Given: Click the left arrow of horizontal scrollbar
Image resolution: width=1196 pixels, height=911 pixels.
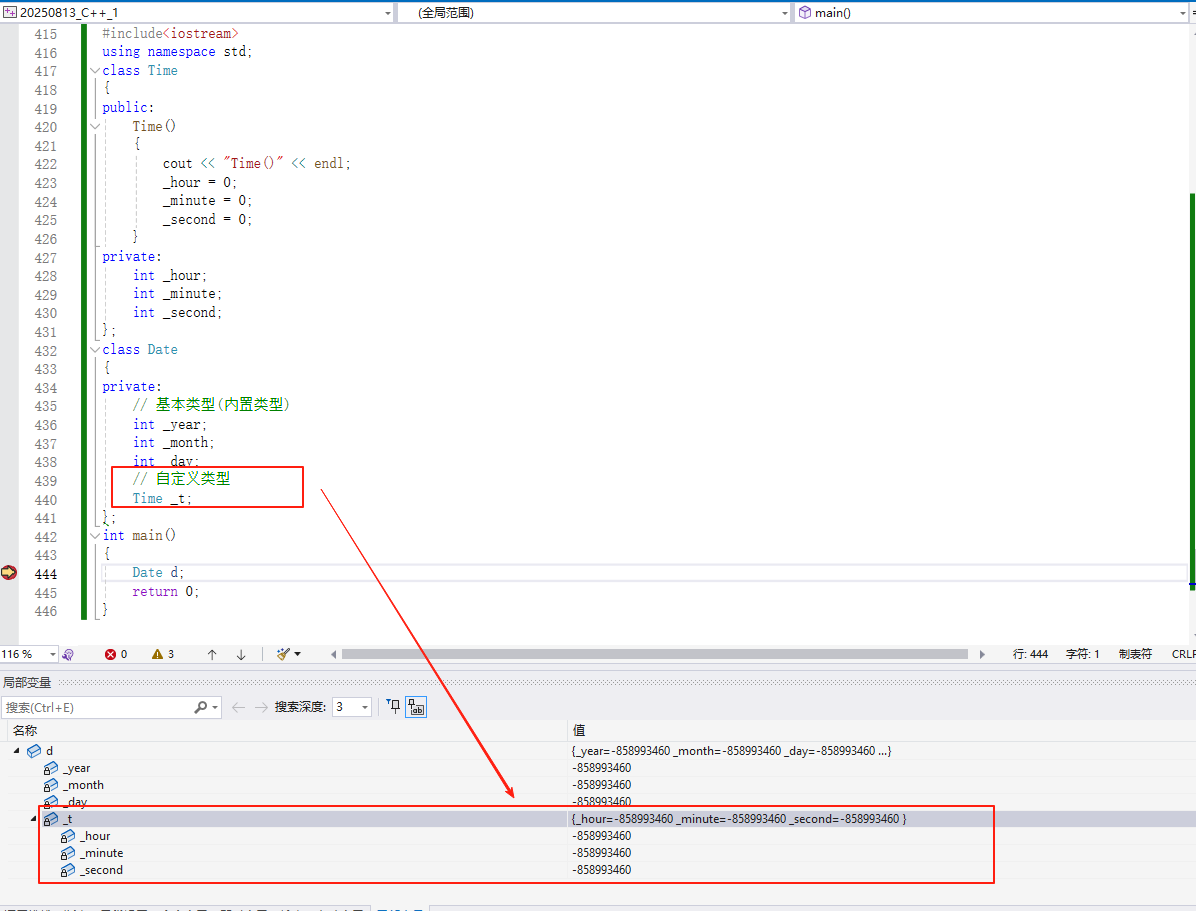Looking at the screenshot, I should [333, 654].
